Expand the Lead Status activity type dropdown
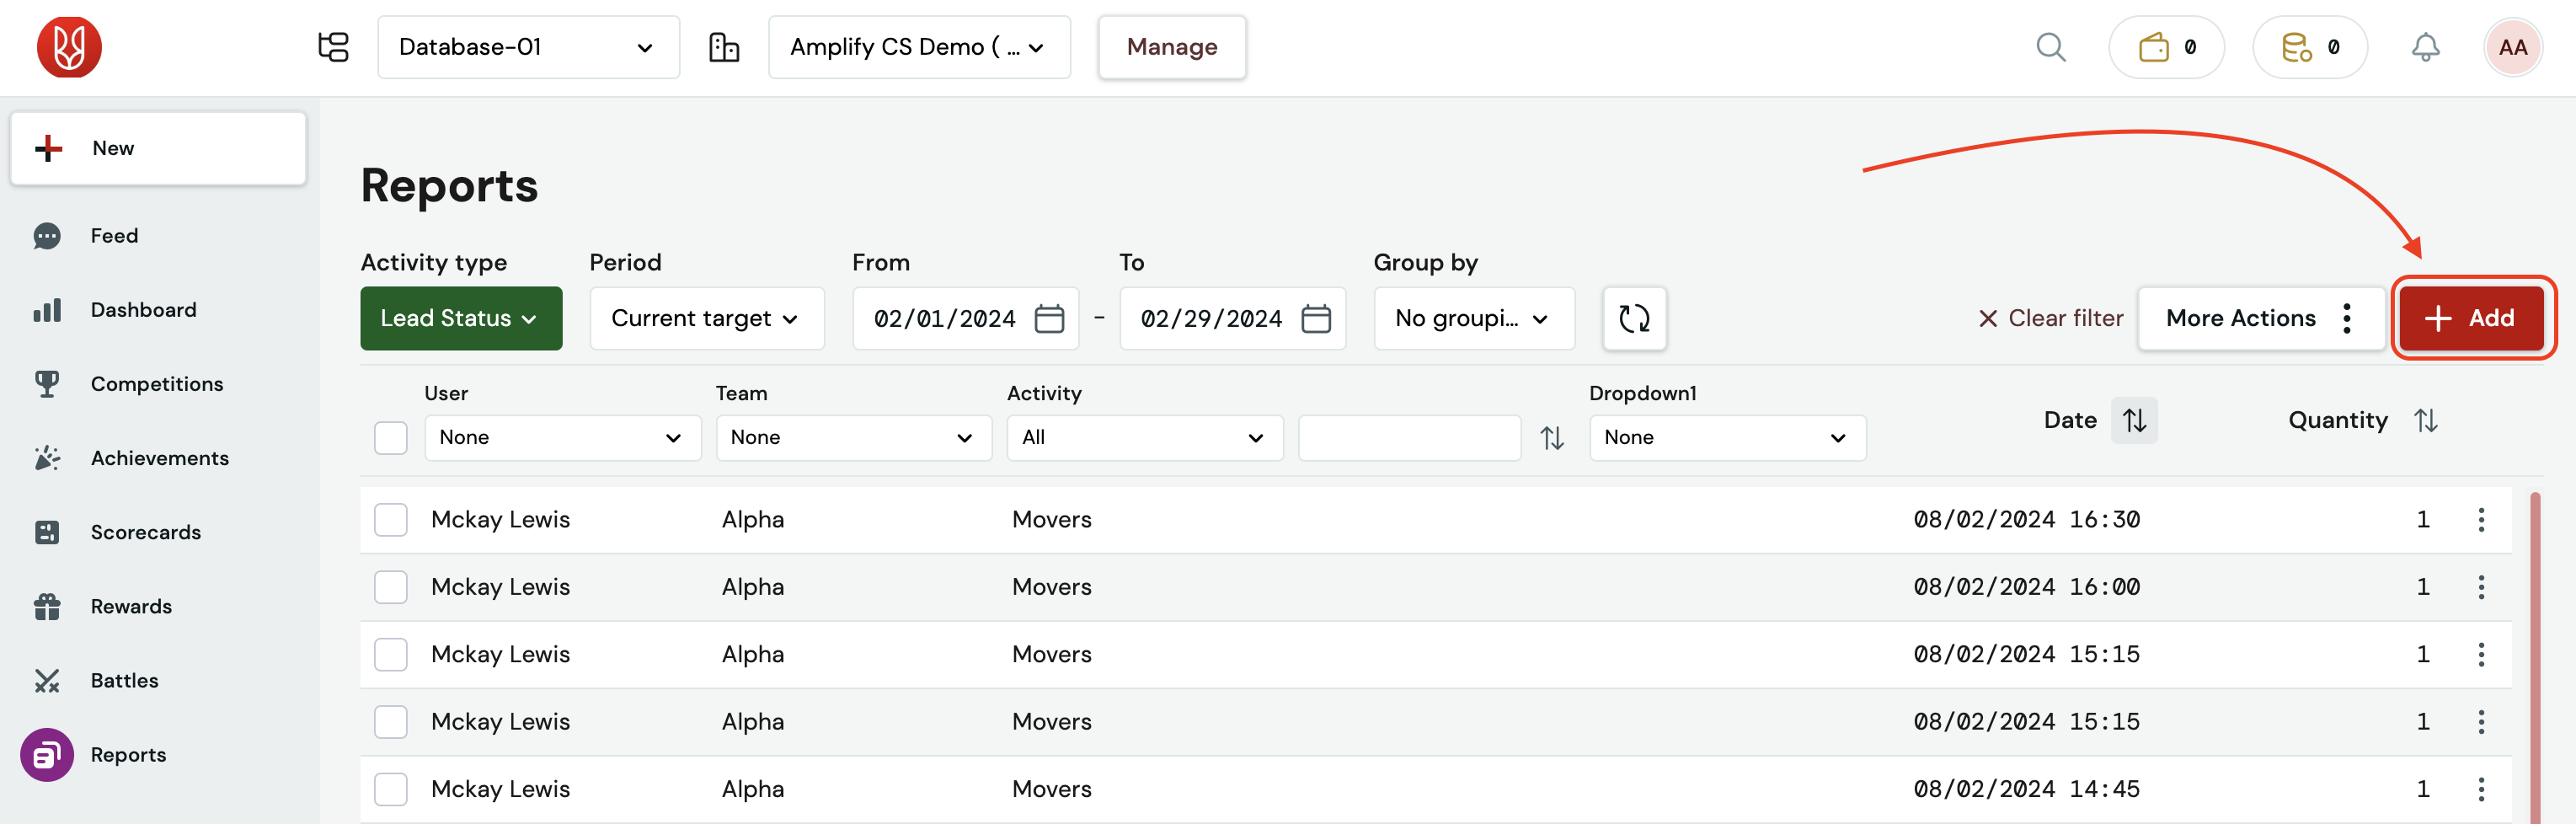2576x824 pixels. click(x=461, y=318)
